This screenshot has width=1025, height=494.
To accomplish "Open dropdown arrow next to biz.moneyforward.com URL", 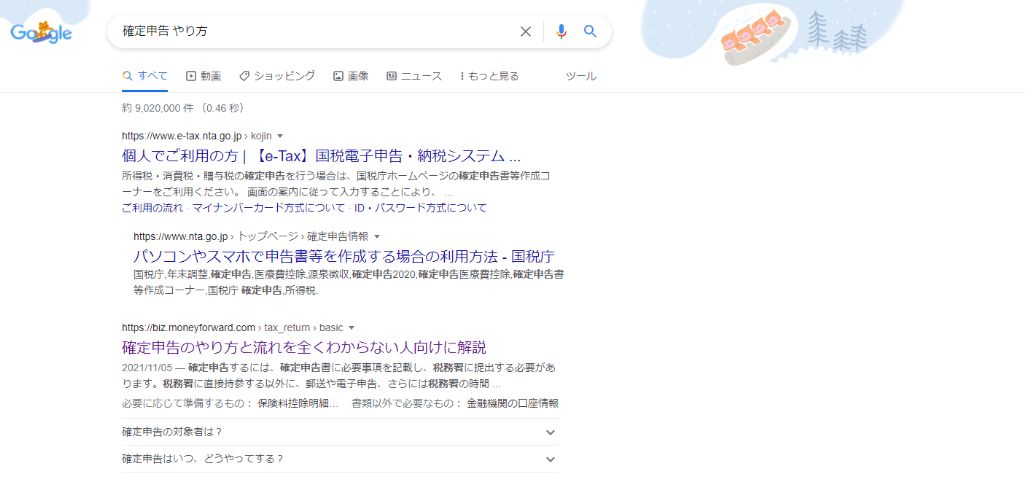I will click(x=352, y=327).
